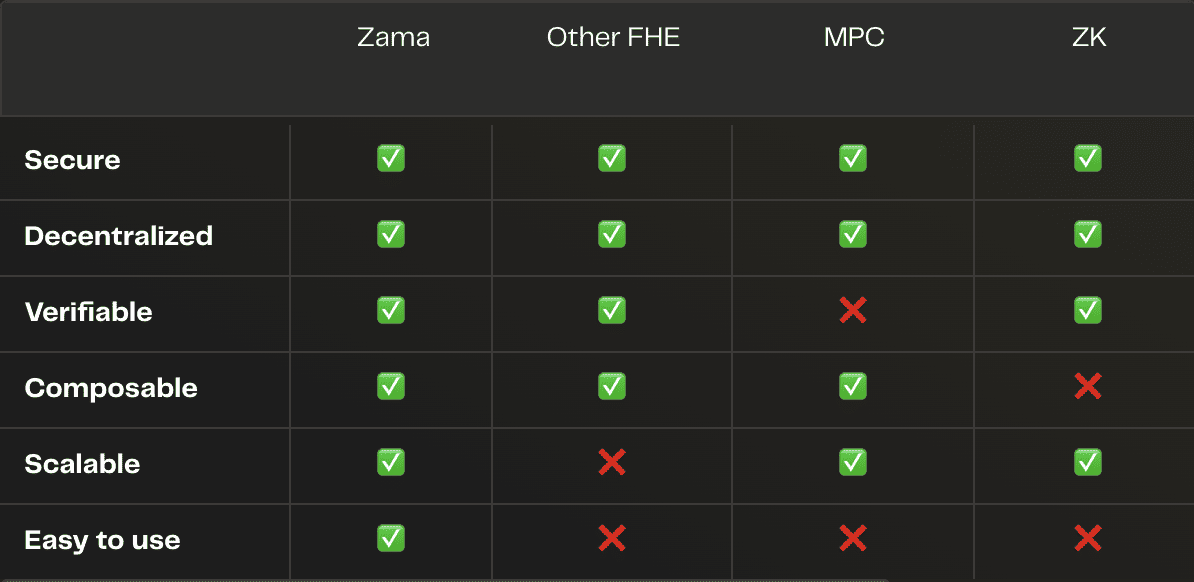Image resolution: width=1194 pixels, height=582 pixels.
Task: Select the Other FHE column header
Action: (x=613, y=38)
